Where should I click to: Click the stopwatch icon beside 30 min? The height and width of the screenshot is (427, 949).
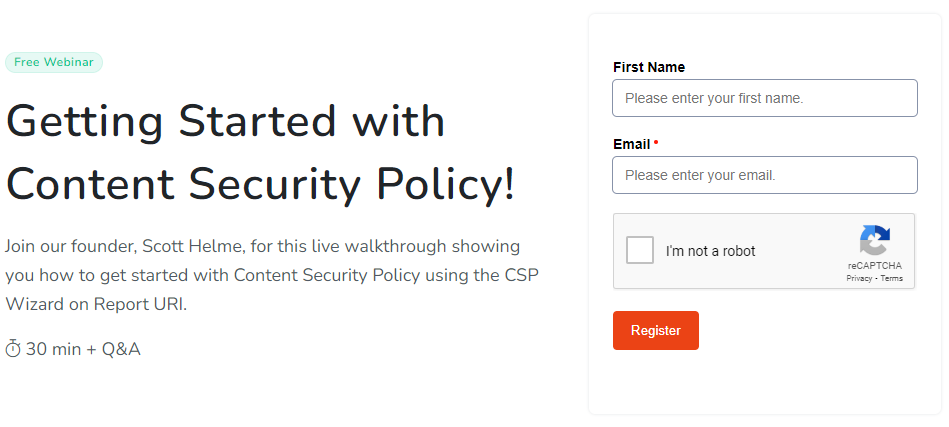[13, 349]
